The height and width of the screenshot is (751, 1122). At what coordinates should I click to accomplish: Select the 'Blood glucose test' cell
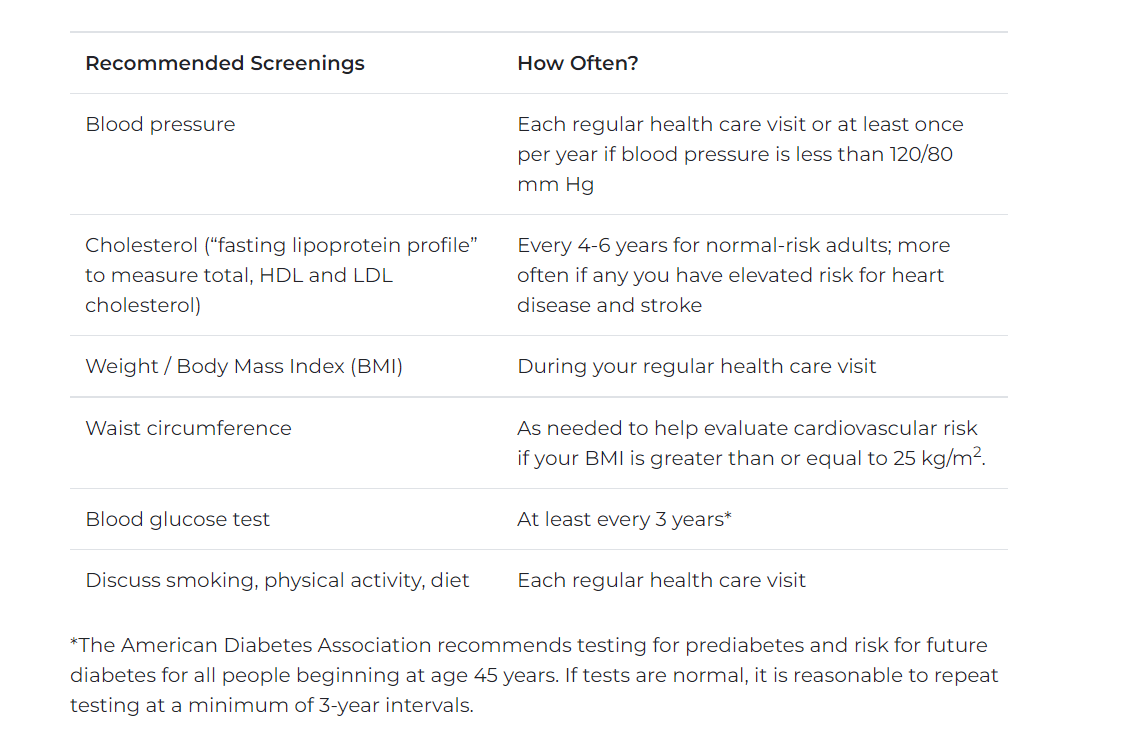(177, 519)
